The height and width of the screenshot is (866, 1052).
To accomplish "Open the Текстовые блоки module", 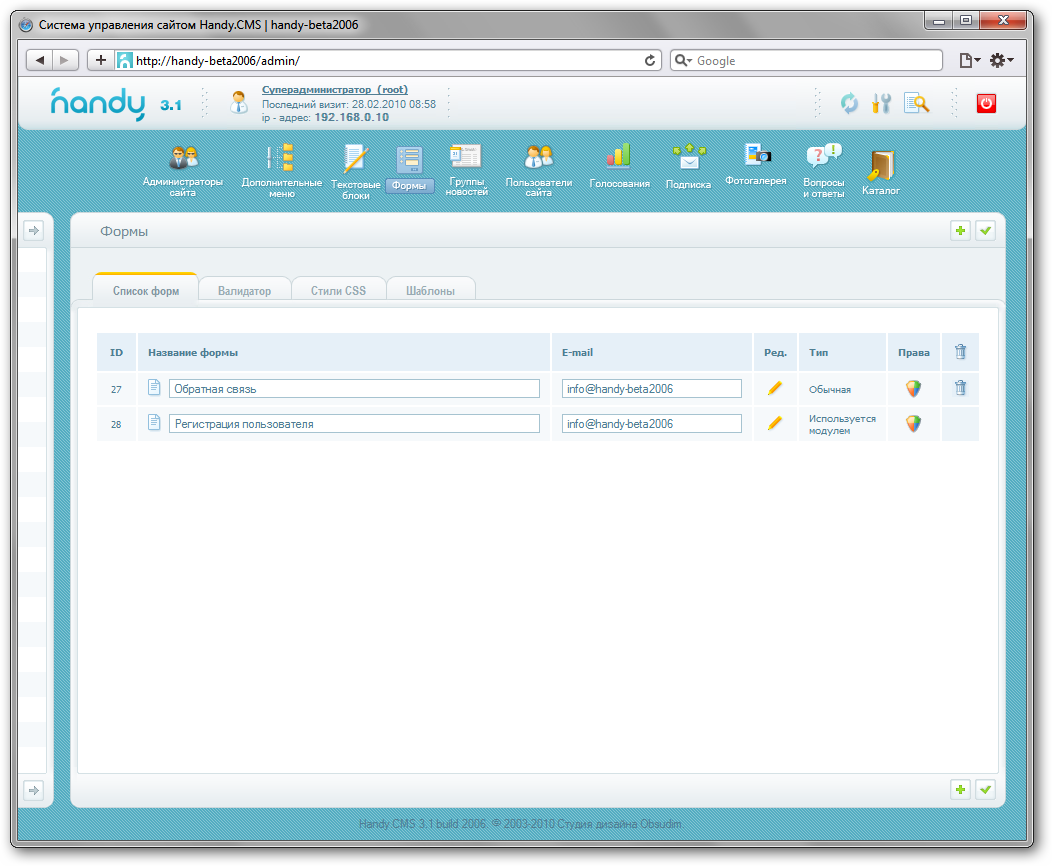I will coord(356,171).
